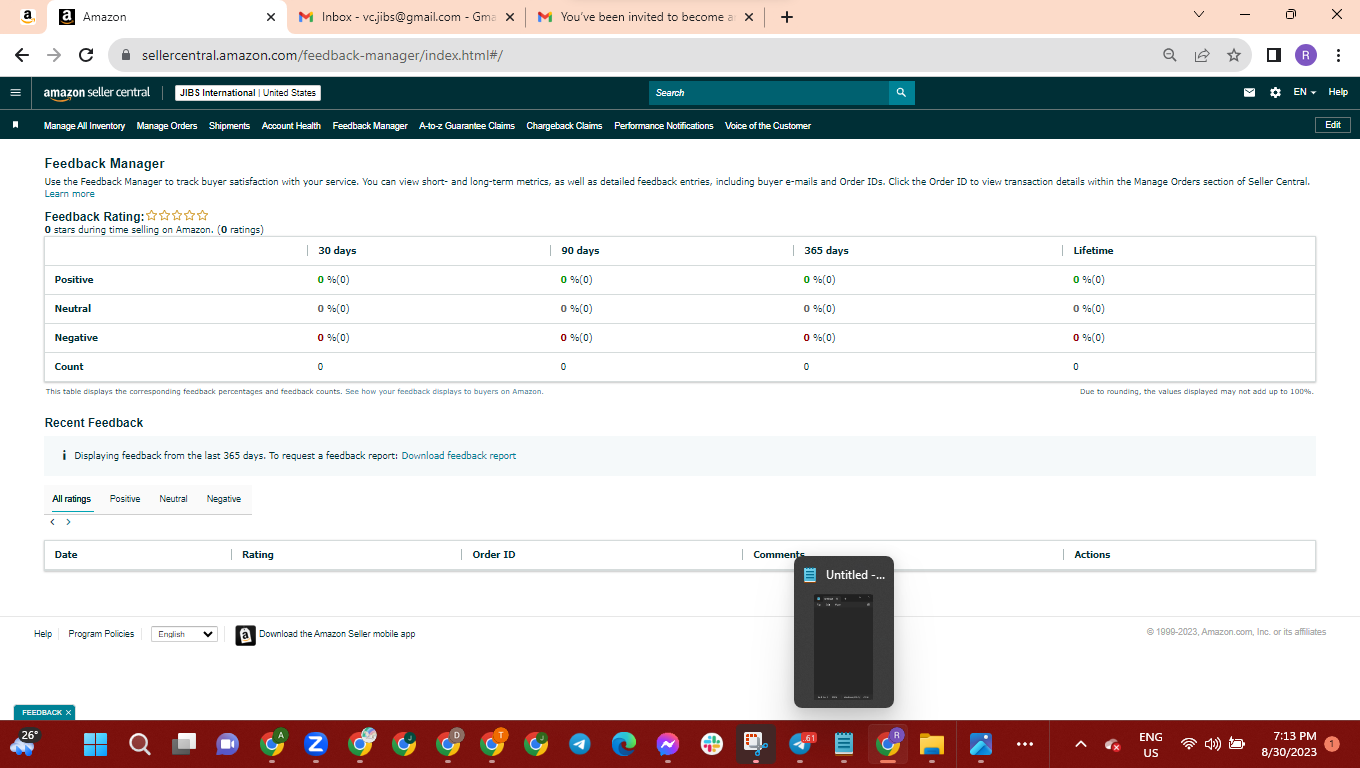Show hidden system tray icons

[x=1080, y=744]
